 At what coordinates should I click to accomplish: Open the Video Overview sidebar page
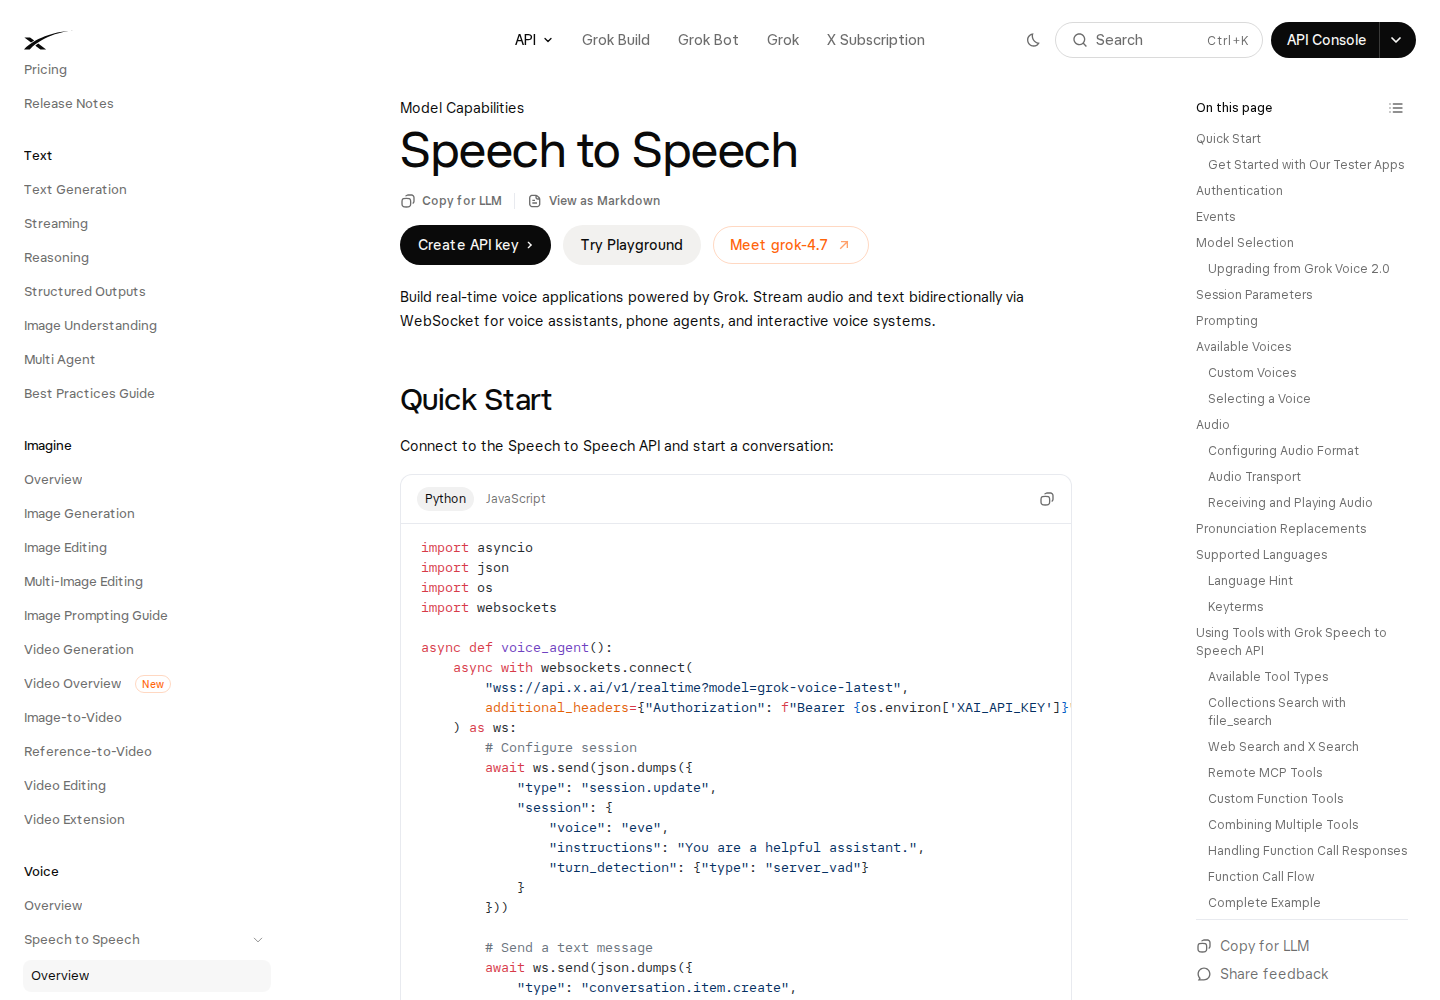(73, 684)
